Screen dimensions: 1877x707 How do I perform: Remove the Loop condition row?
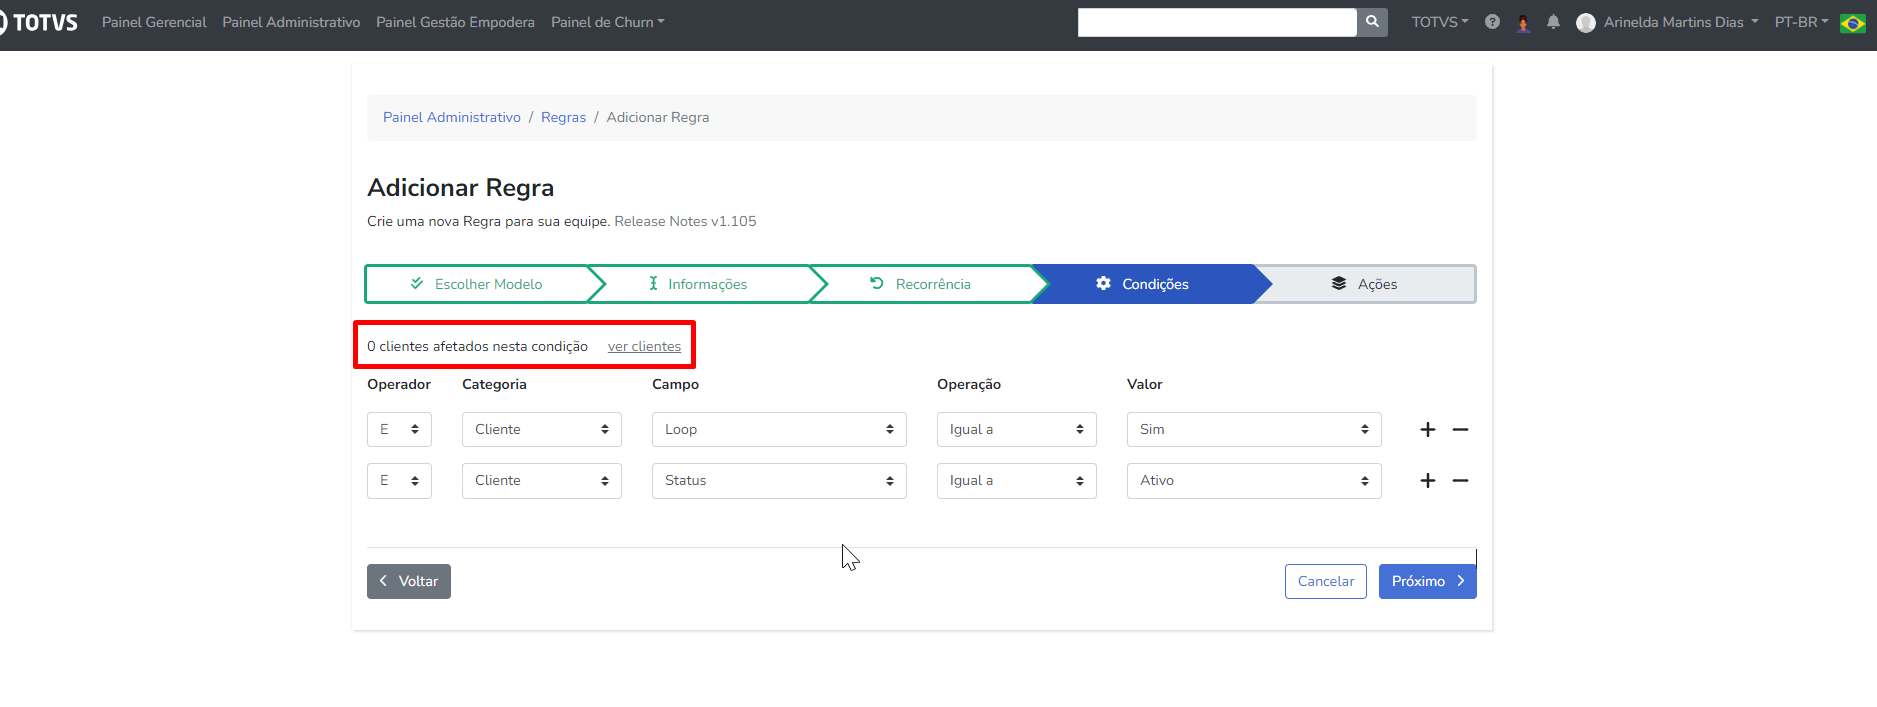click(1460, 430)
